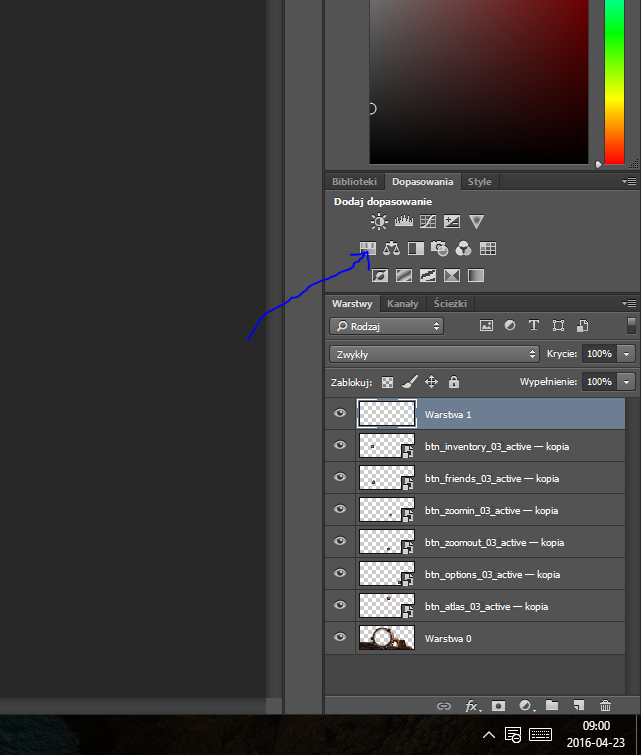Open the Rodzaj filter type dropdown
This screenshot has height=755, width=641.
(x=387, y=326)
